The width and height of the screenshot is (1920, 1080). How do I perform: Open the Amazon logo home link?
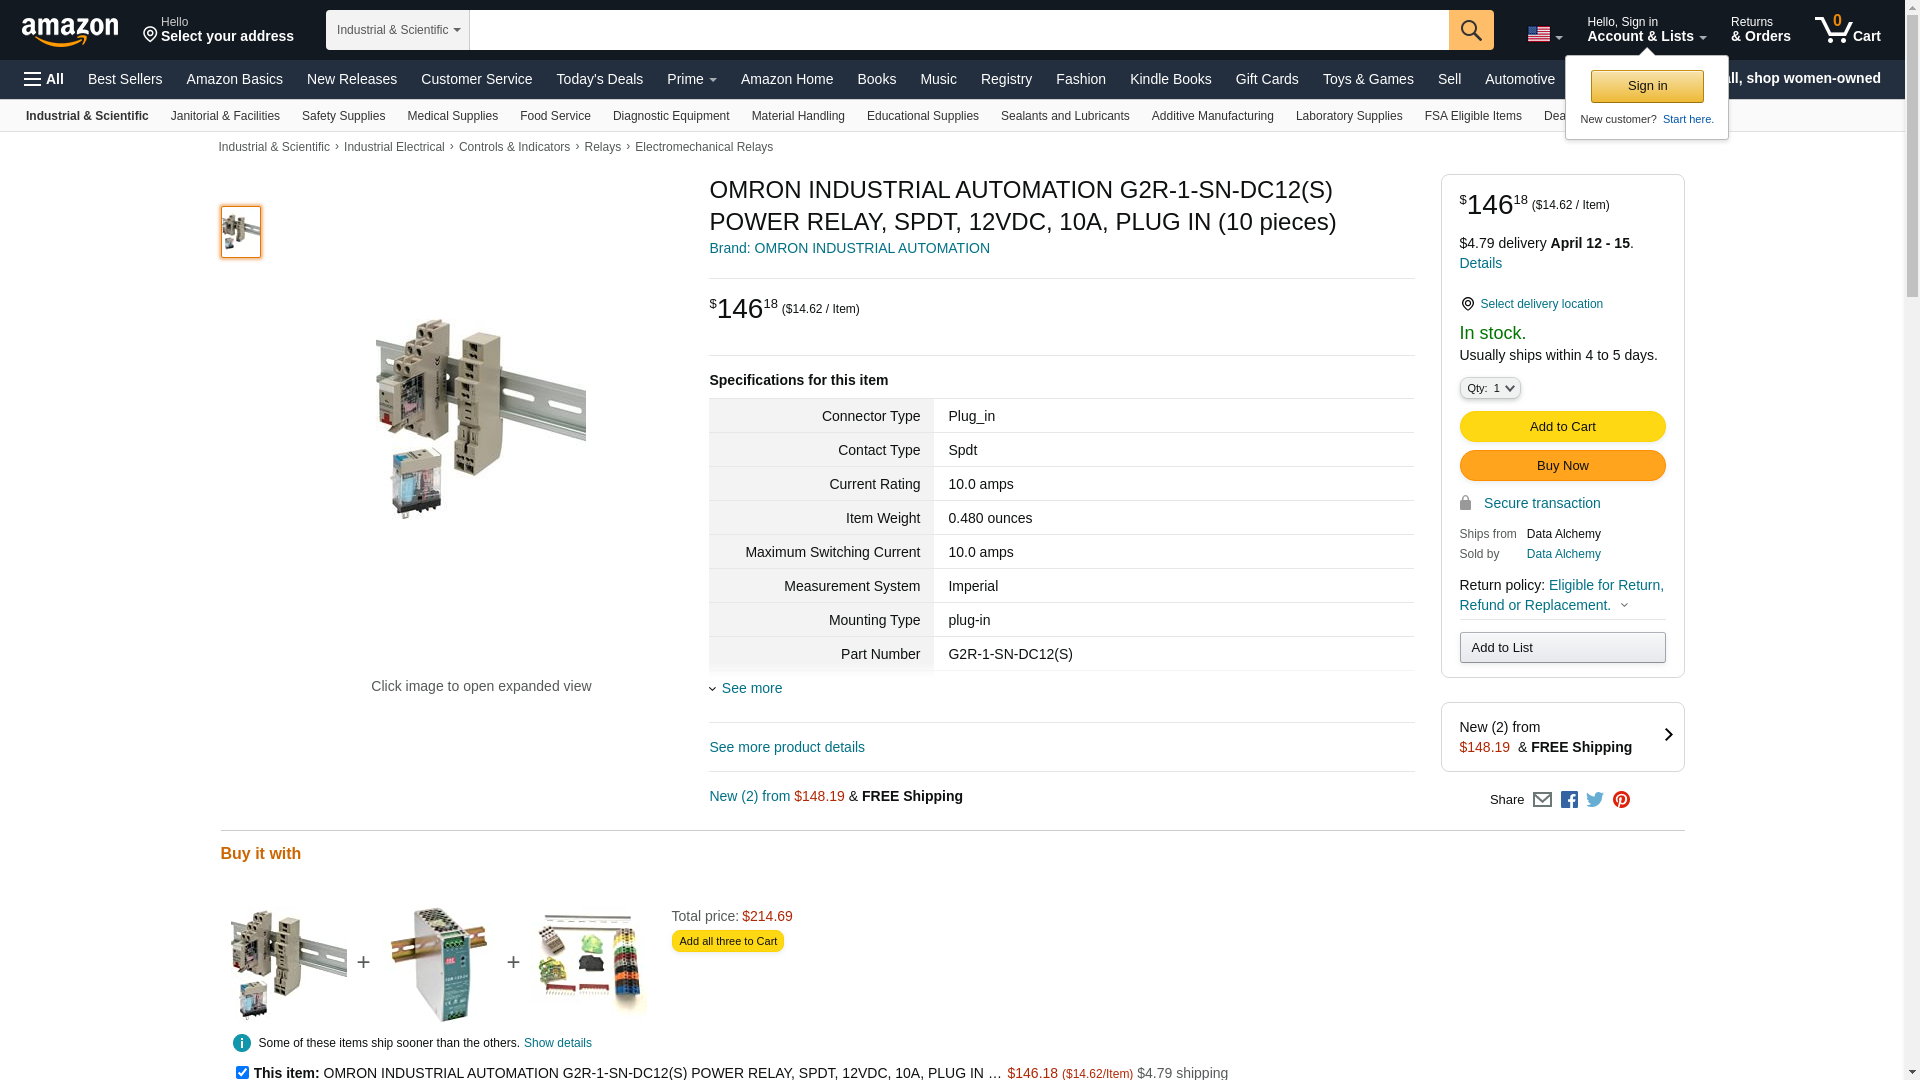click(x=70, y=31)
